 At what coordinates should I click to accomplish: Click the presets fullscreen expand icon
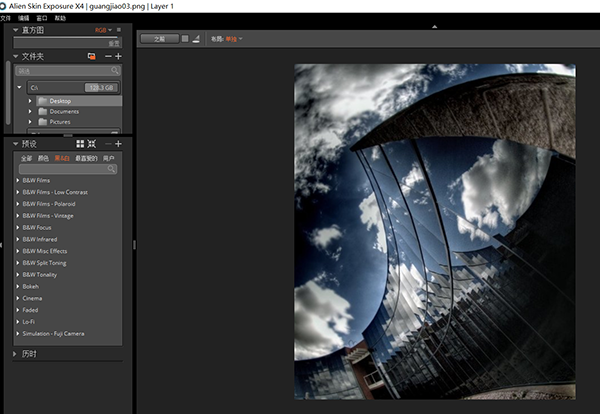coord(92,144)
